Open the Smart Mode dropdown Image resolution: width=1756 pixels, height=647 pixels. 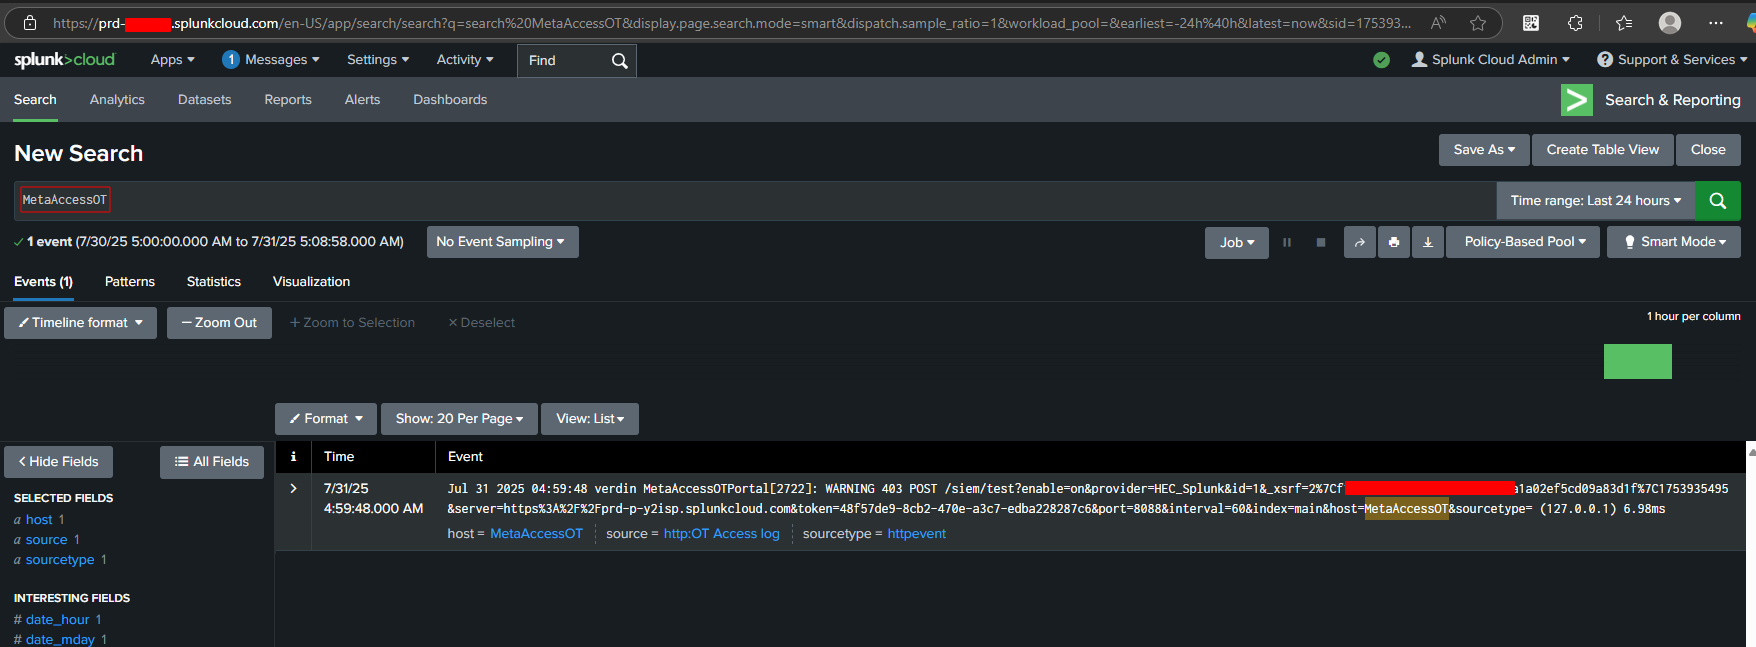click(x=1674, y=242)
